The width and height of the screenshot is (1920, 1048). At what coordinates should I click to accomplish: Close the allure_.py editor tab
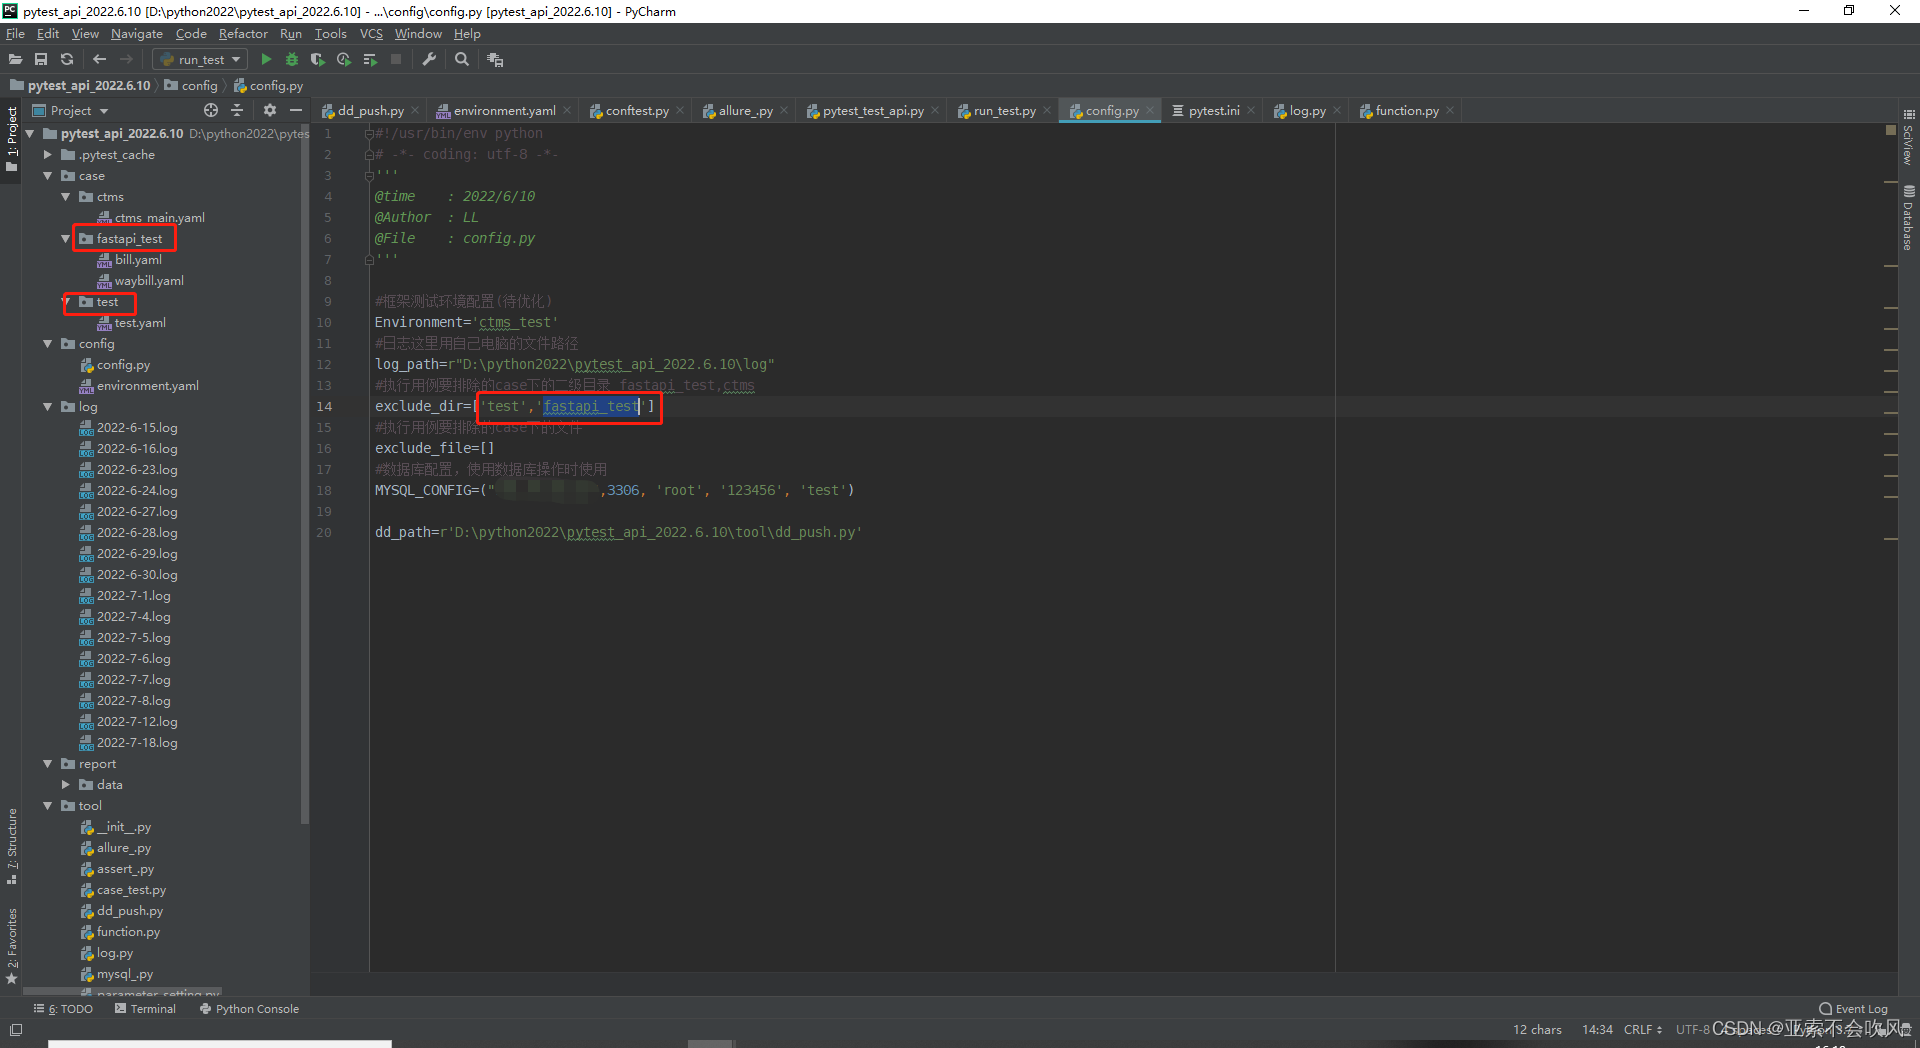point(784,111)
